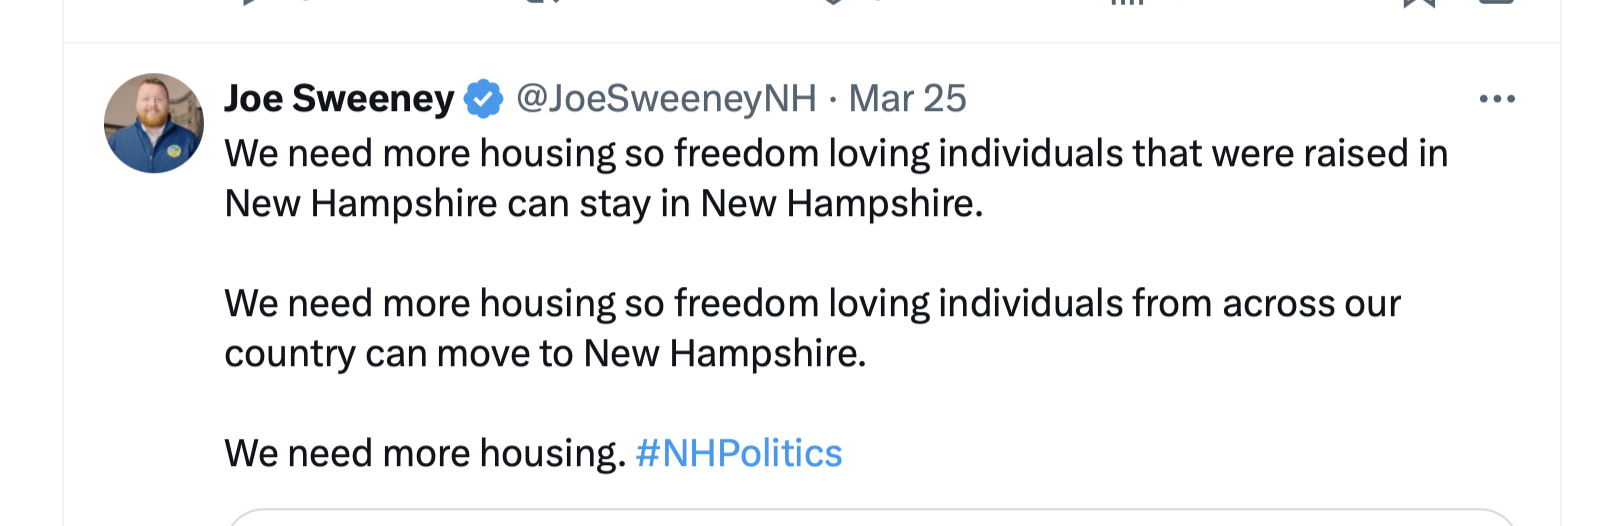The image size is (1614, 526).
Task: Click the reply icon of the tweet above
Action: [252, 2]
